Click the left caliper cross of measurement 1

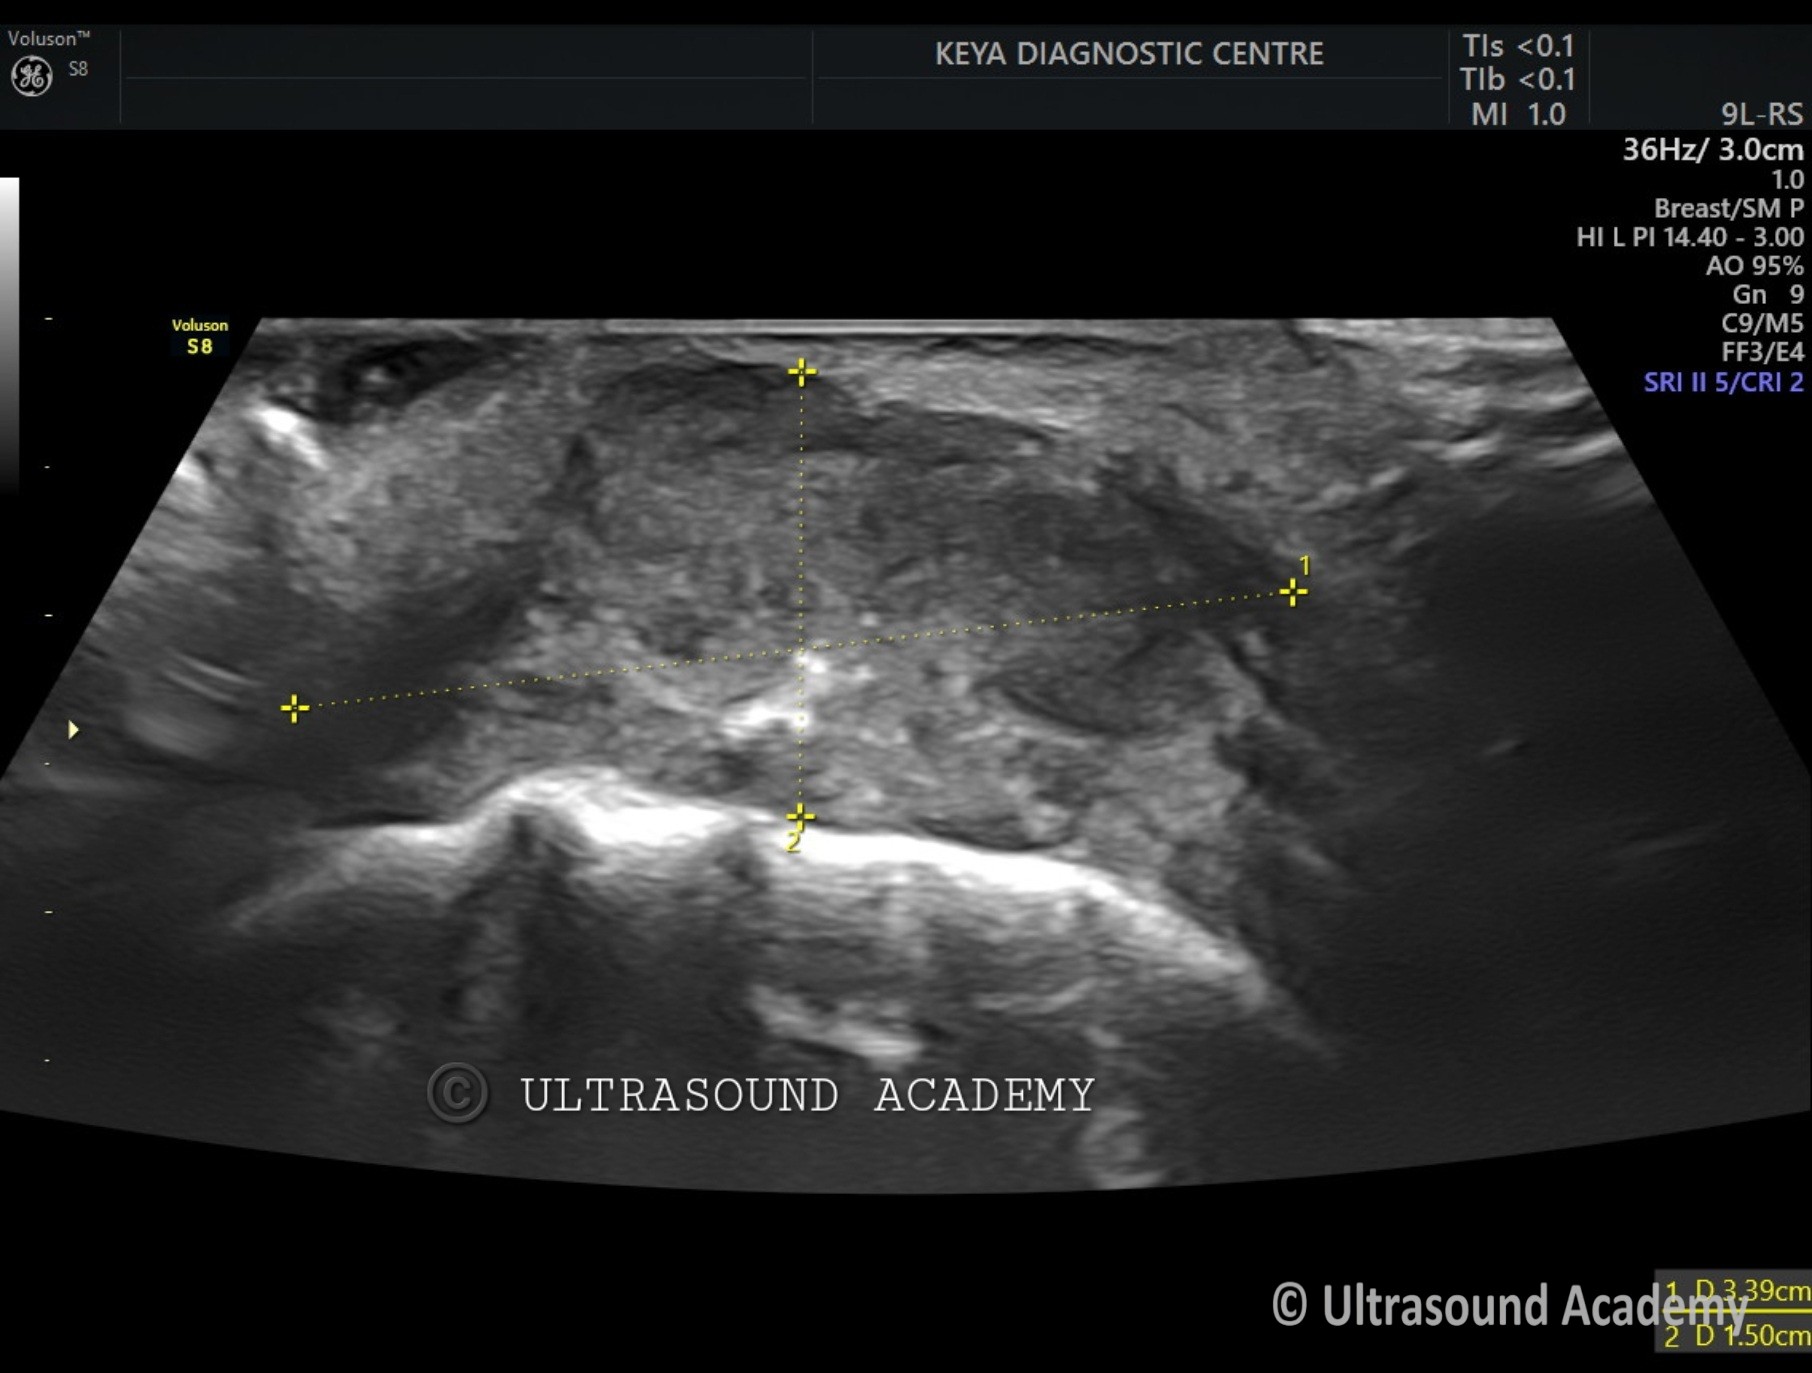coord(294,709)
